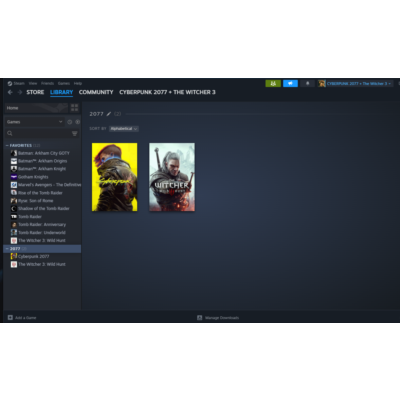Screen dimensions: 400x400
Task: Click the recent clock icon next to Games
Action: [x=70, y=122]
